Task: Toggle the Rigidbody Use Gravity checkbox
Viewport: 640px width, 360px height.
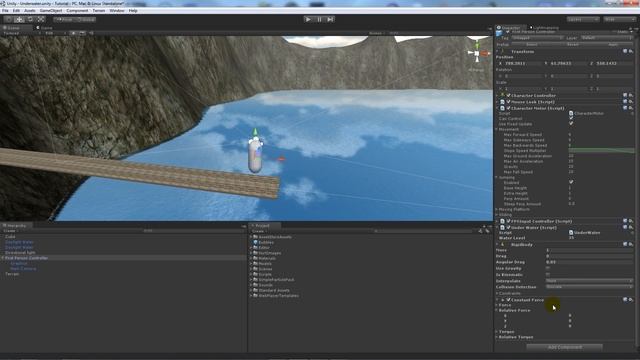Action: [548, 268]
